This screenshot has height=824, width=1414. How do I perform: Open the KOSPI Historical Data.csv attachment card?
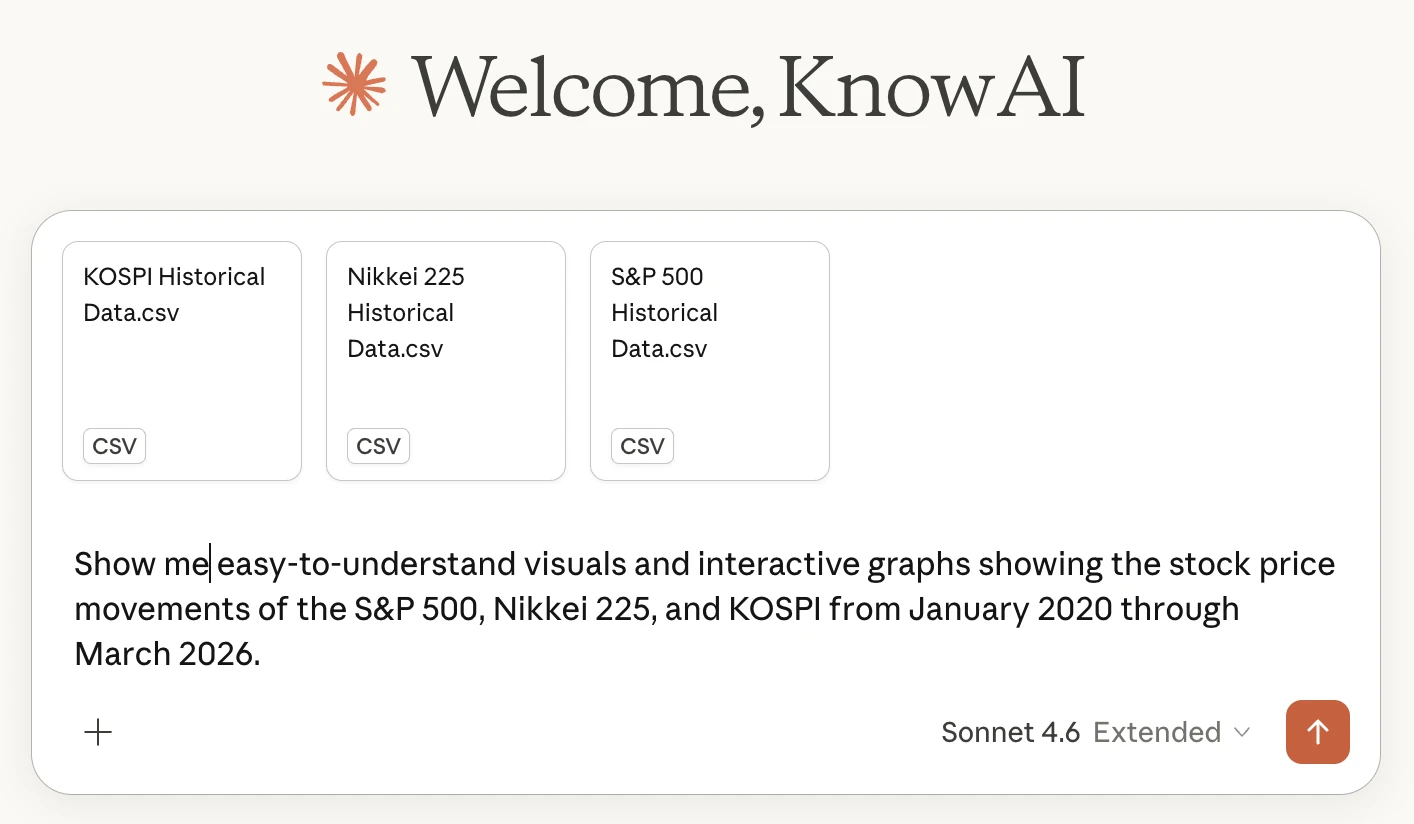click(182, 370)
